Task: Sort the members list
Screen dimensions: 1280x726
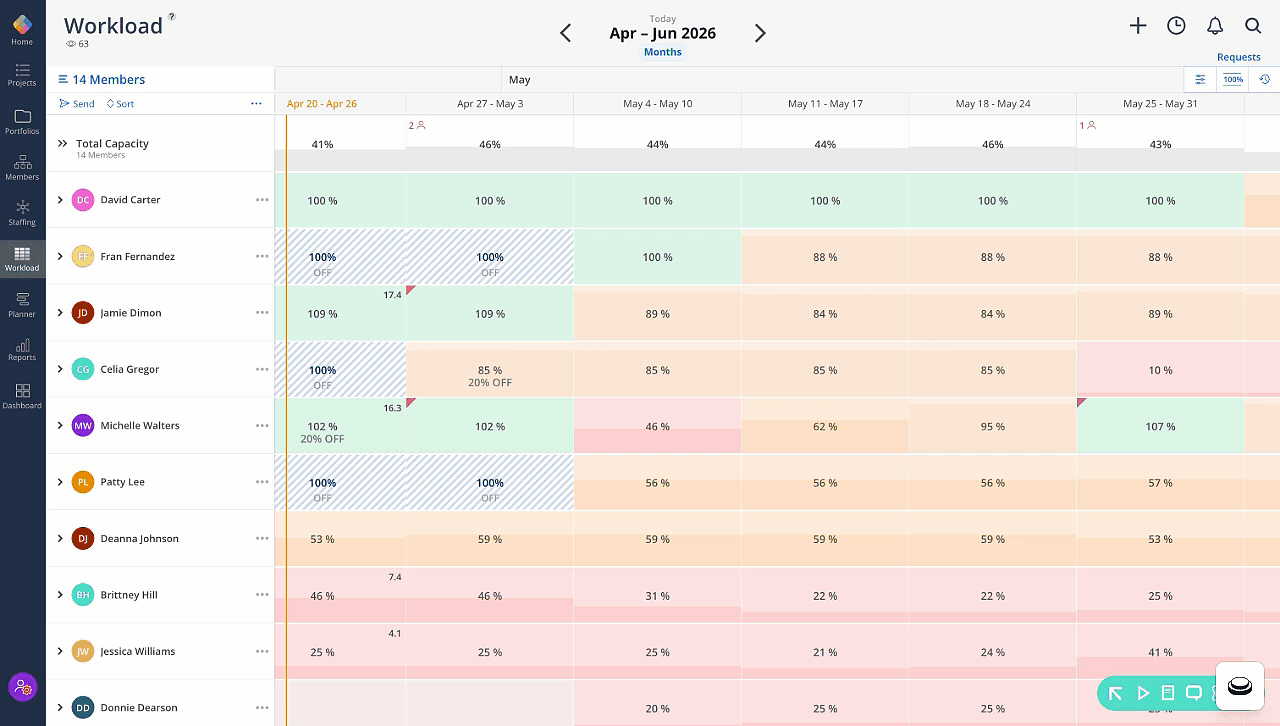Action: click(x=120, y=104)
